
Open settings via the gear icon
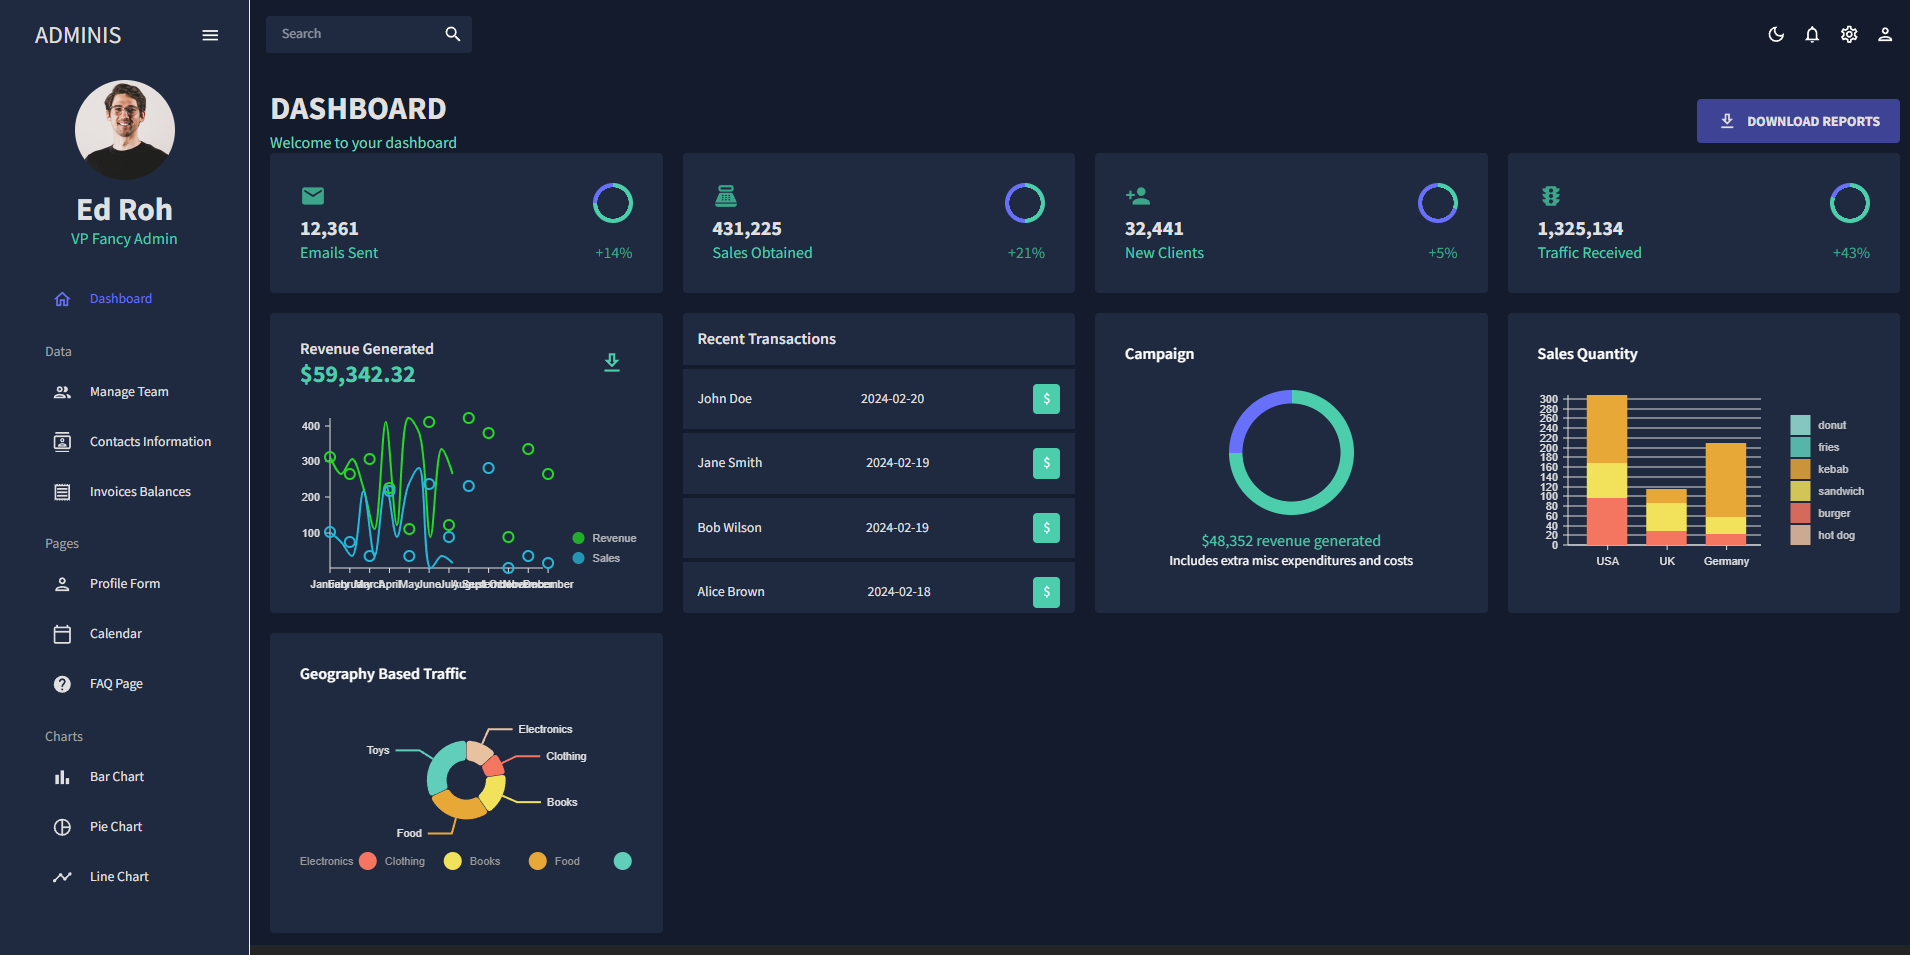1848,34
